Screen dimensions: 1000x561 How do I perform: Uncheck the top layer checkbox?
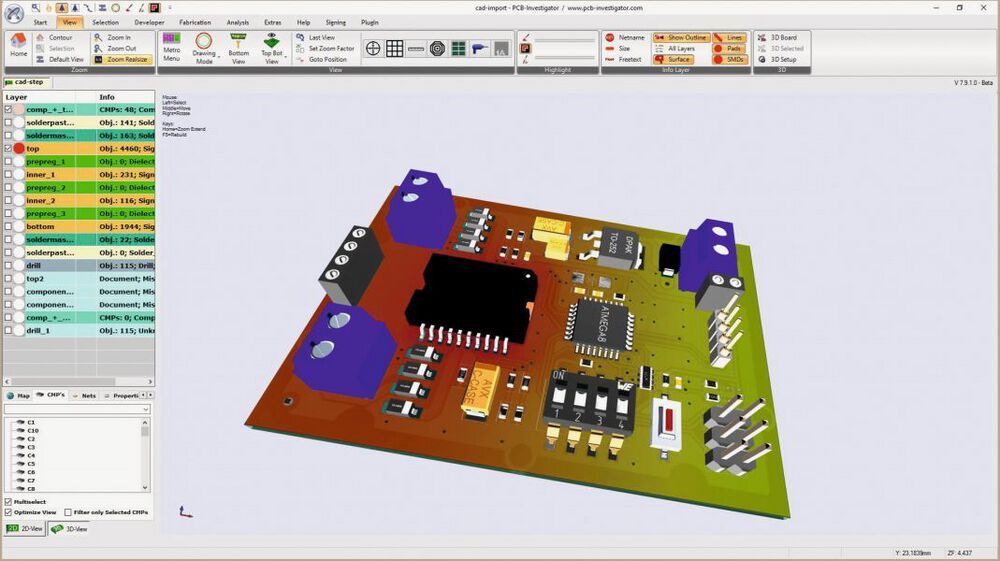tap(8, 148)
